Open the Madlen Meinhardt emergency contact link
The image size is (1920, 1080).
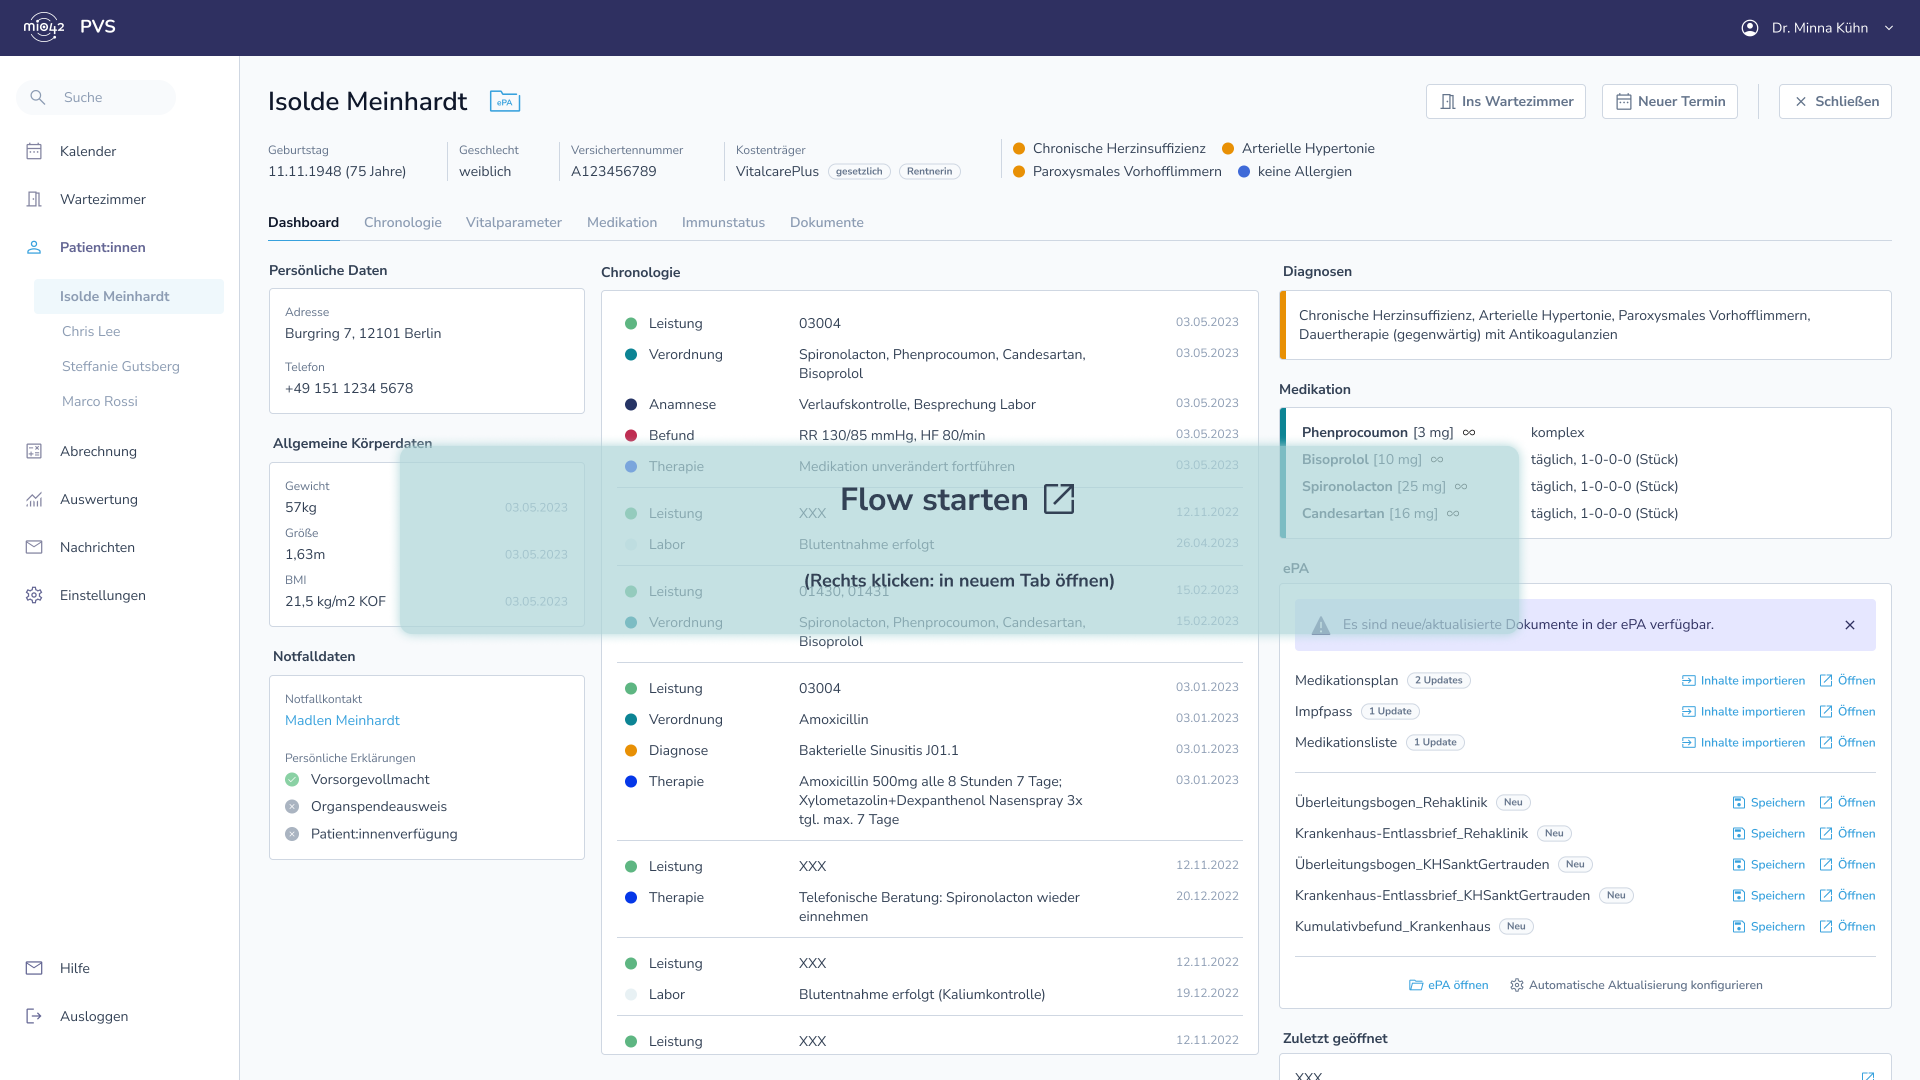pos(342,720)
